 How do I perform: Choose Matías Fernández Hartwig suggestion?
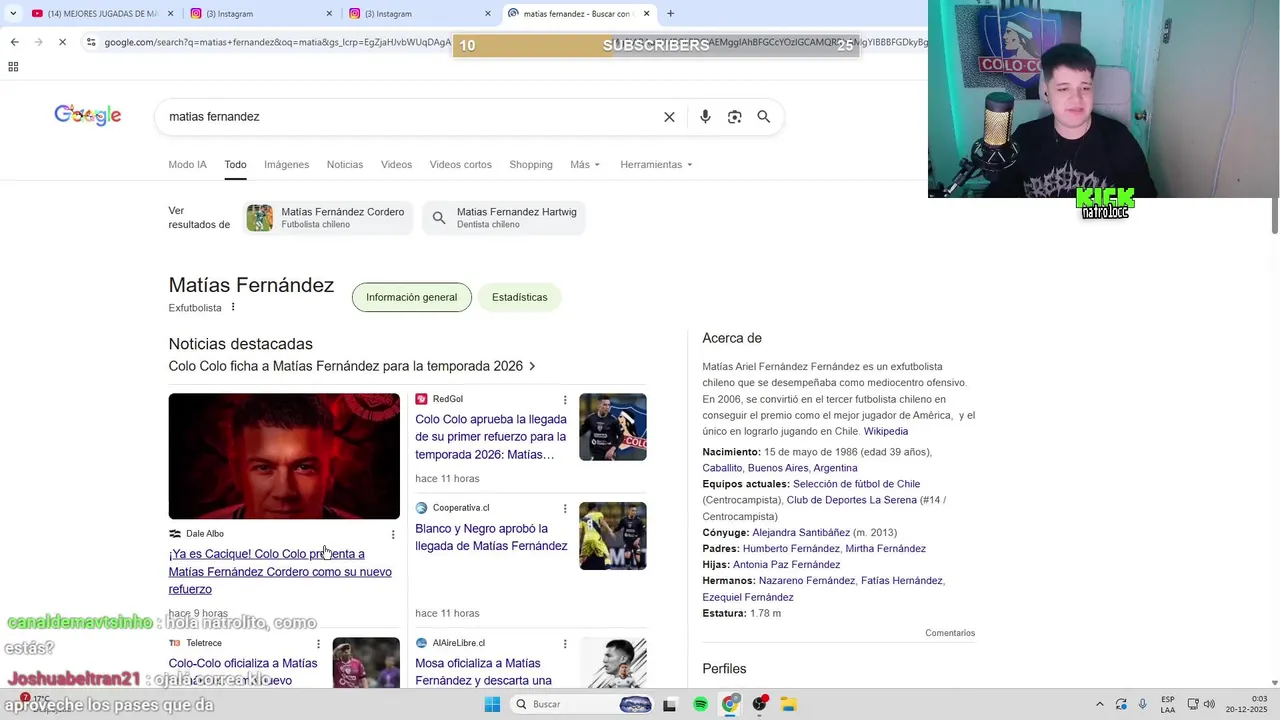click(x=504, y=217)
